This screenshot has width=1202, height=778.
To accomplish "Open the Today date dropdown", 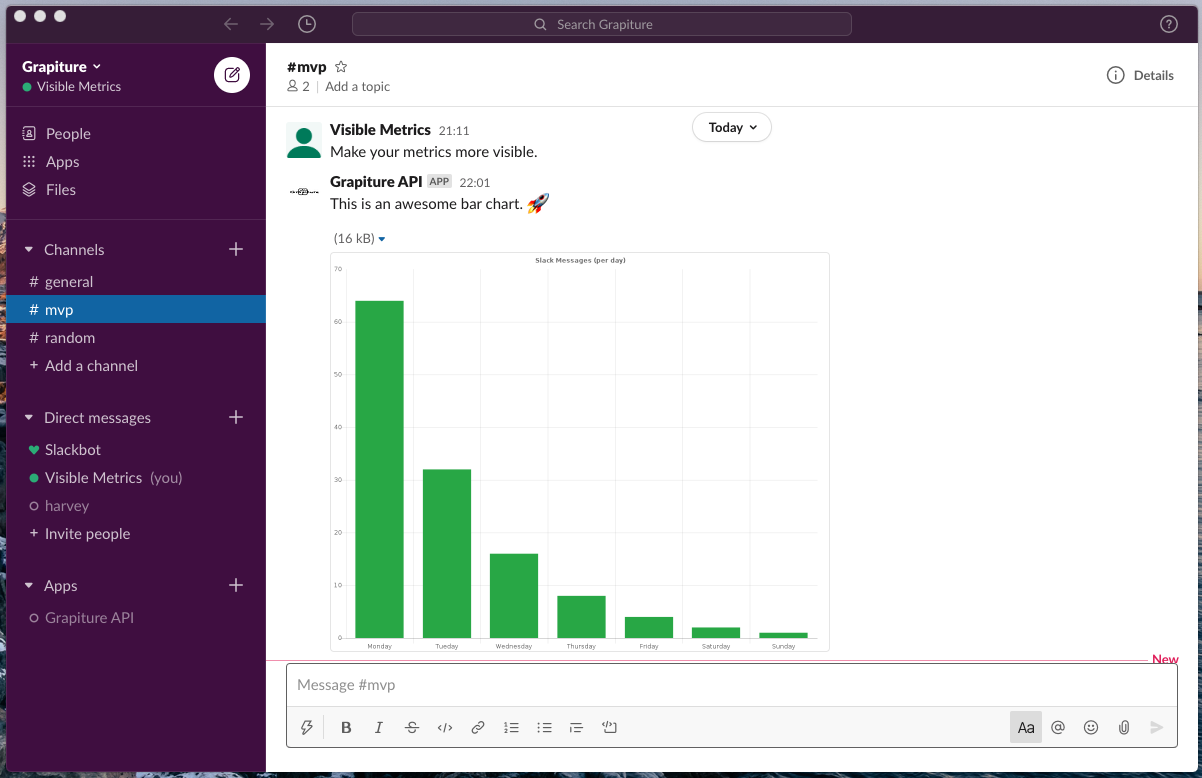I will coord(732,127).
